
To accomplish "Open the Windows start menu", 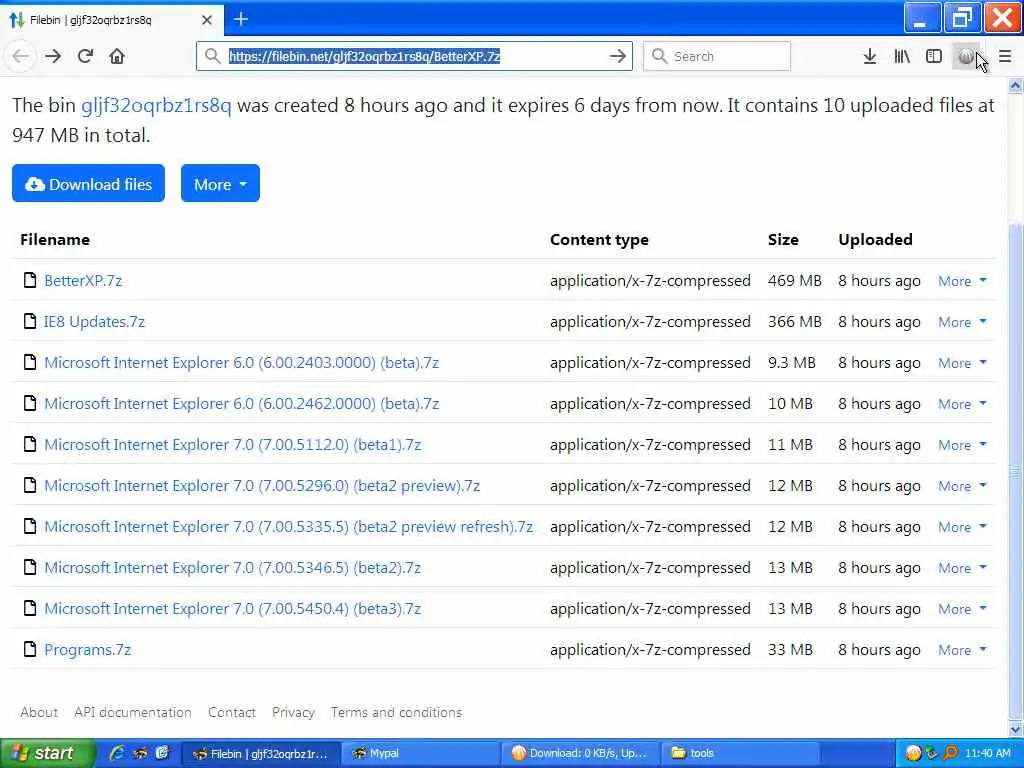I will pos(46,753).
